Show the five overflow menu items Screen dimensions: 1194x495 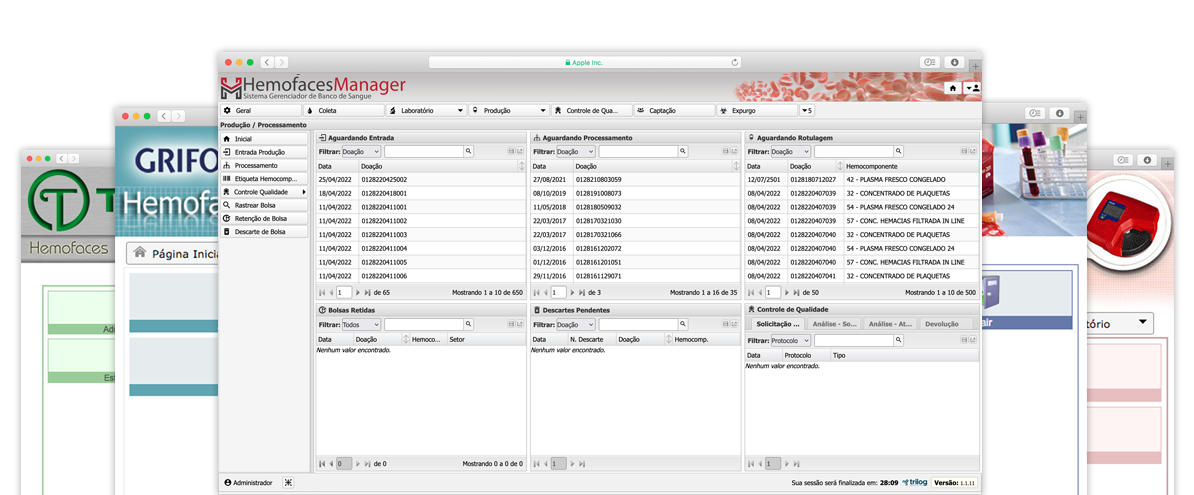(806, 110)
